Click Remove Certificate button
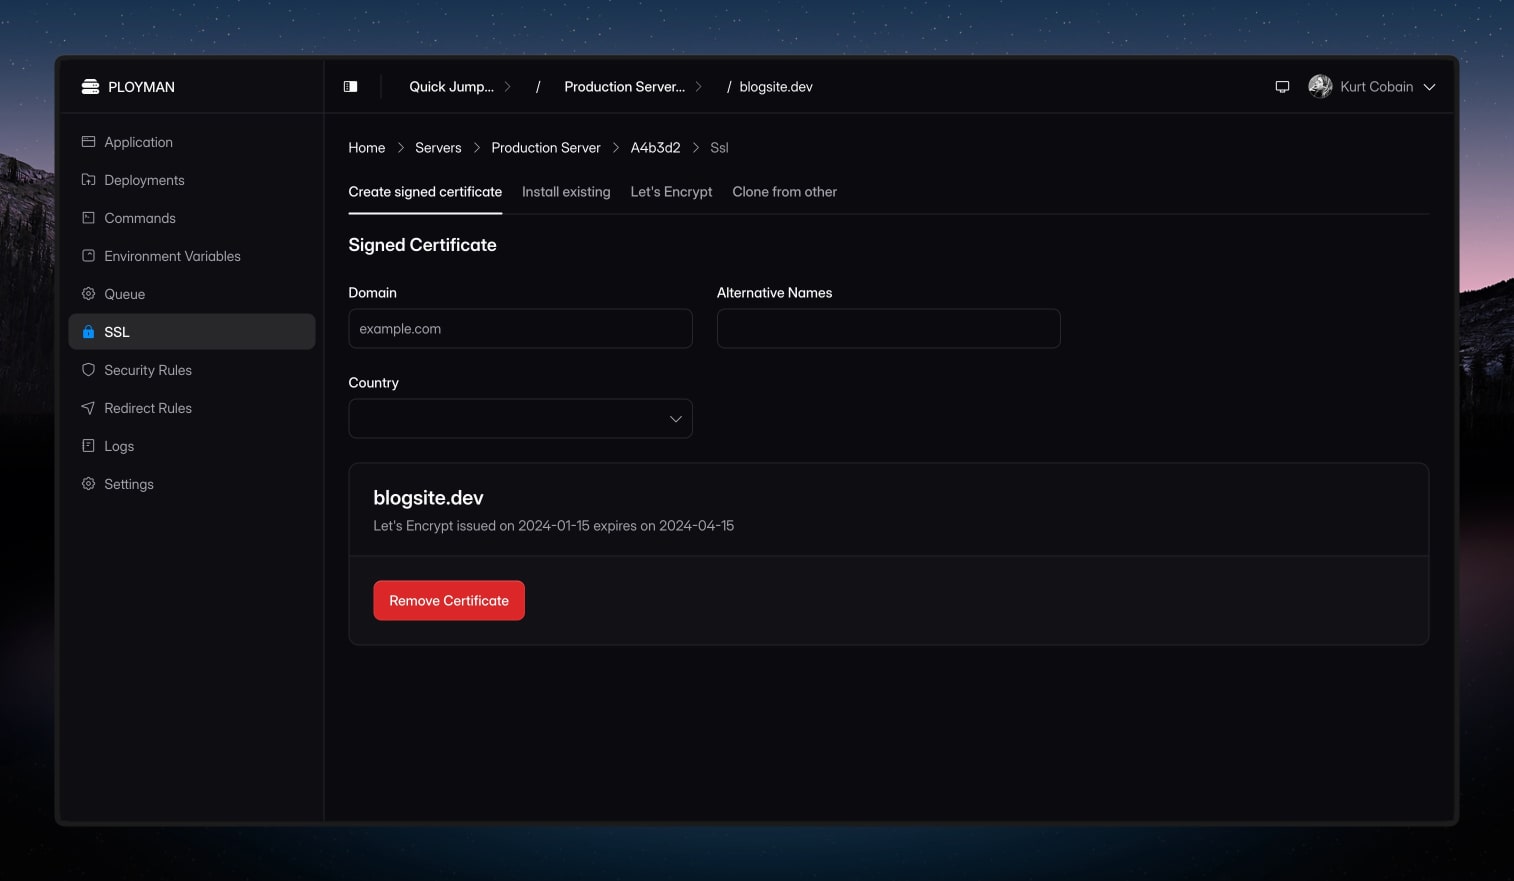This screenshot has height=881, width=1514. [449, 601]
